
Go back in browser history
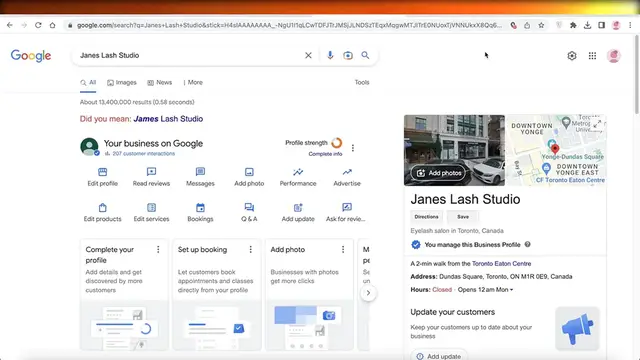point(10,25)
